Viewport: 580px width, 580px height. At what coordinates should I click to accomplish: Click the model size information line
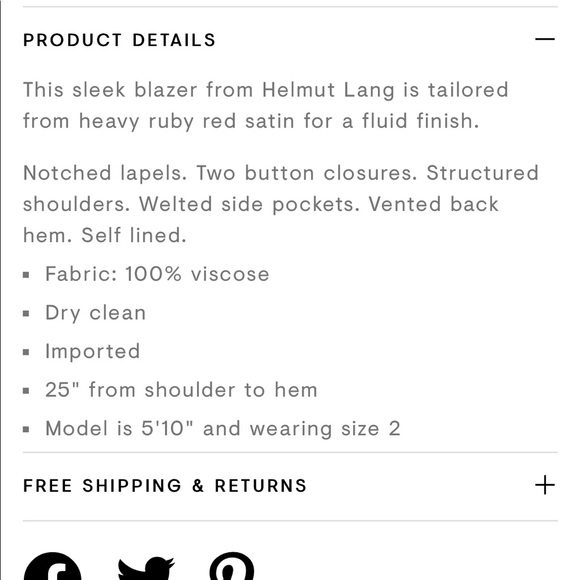click(223, 429)
